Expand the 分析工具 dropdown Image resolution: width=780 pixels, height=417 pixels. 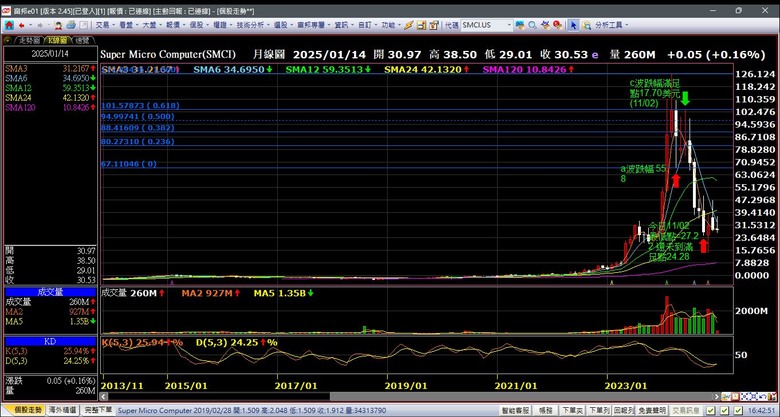point(611,25)
